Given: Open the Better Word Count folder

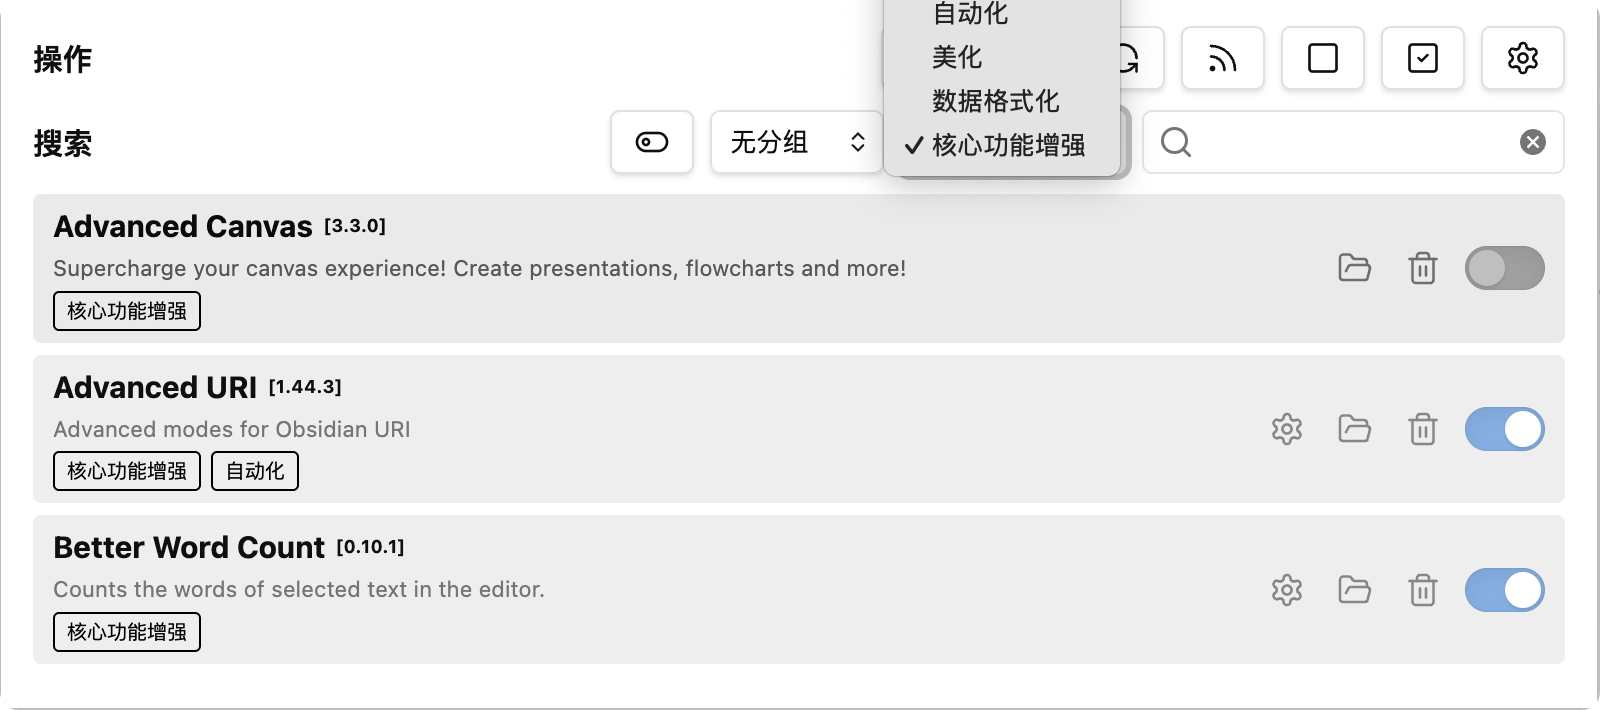Looking at the screenshot, I should (x=1354, y=590).
